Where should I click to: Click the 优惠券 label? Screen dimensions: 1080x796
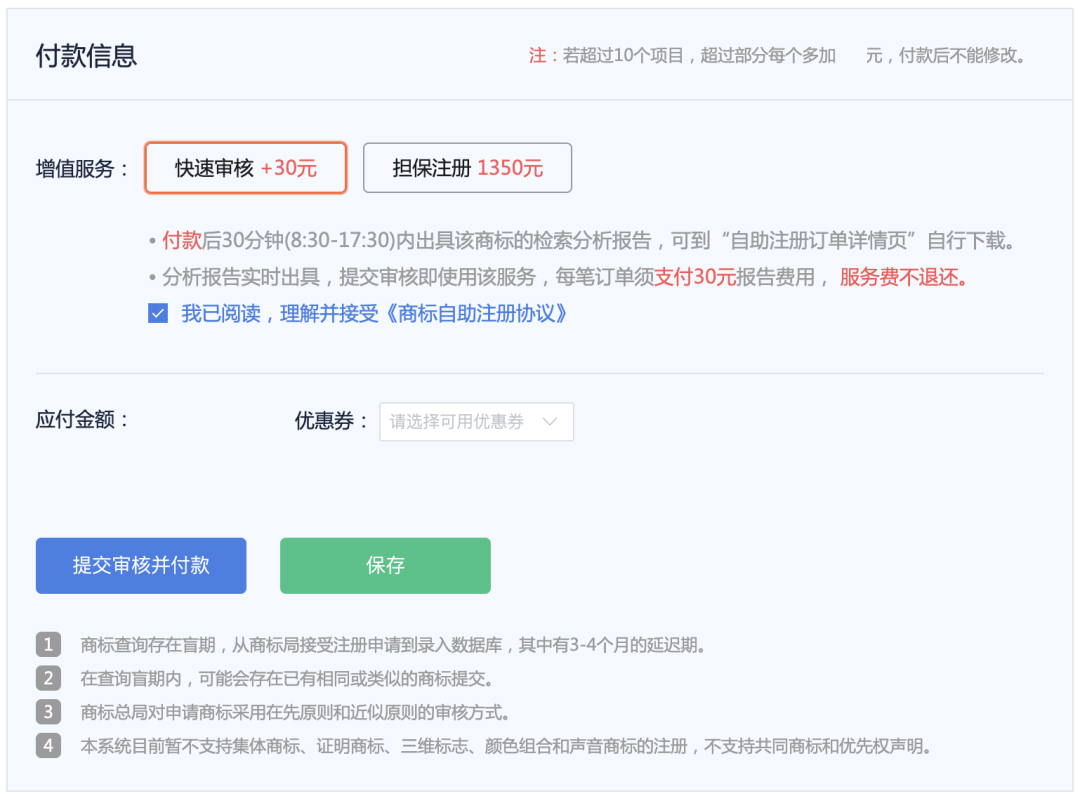coord(332,421)
